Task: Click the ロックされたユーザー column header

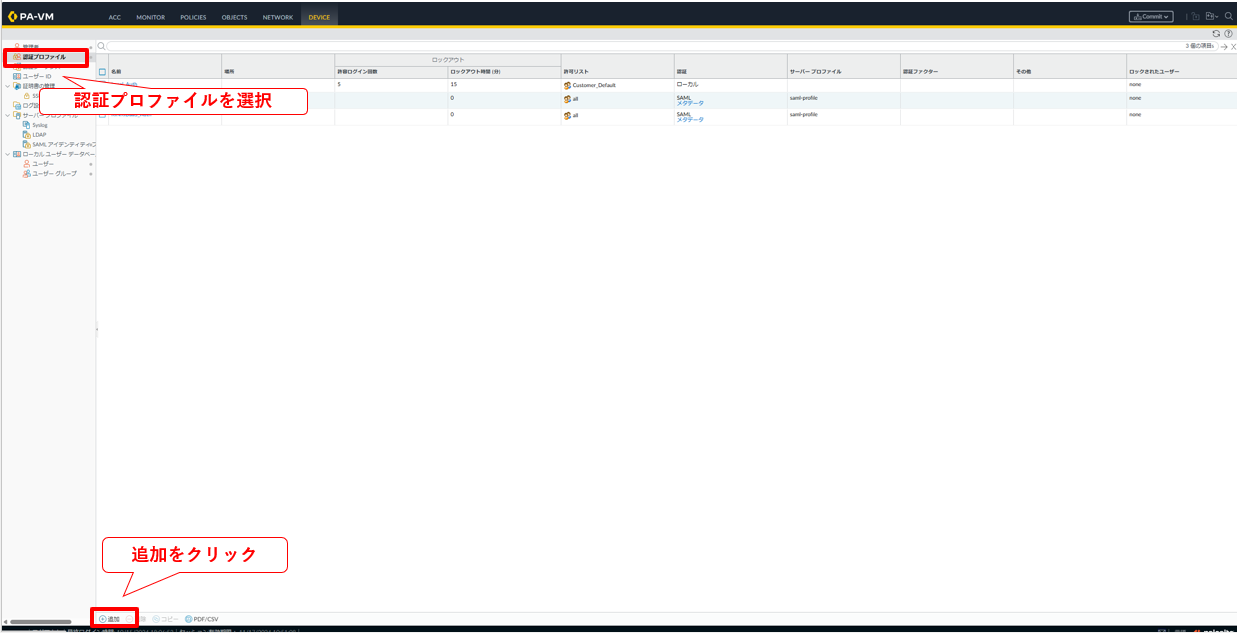Action: click(x=1181, y=72)
